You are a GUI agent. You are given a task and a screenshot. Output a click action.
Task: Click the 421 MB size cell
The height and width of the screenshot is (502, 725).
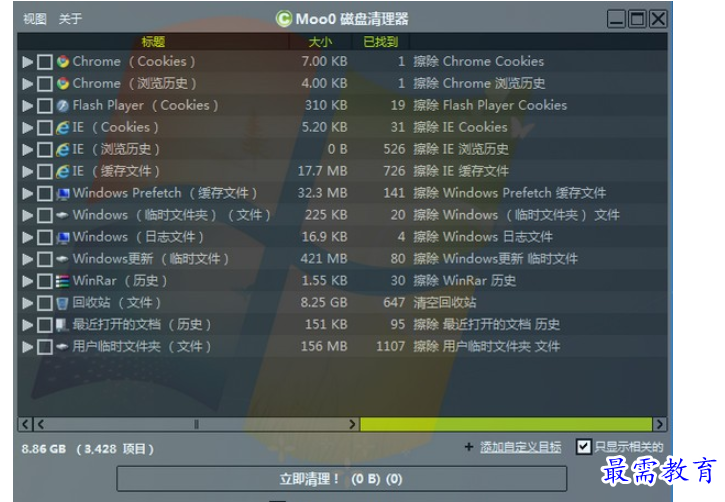pos(324,259)
